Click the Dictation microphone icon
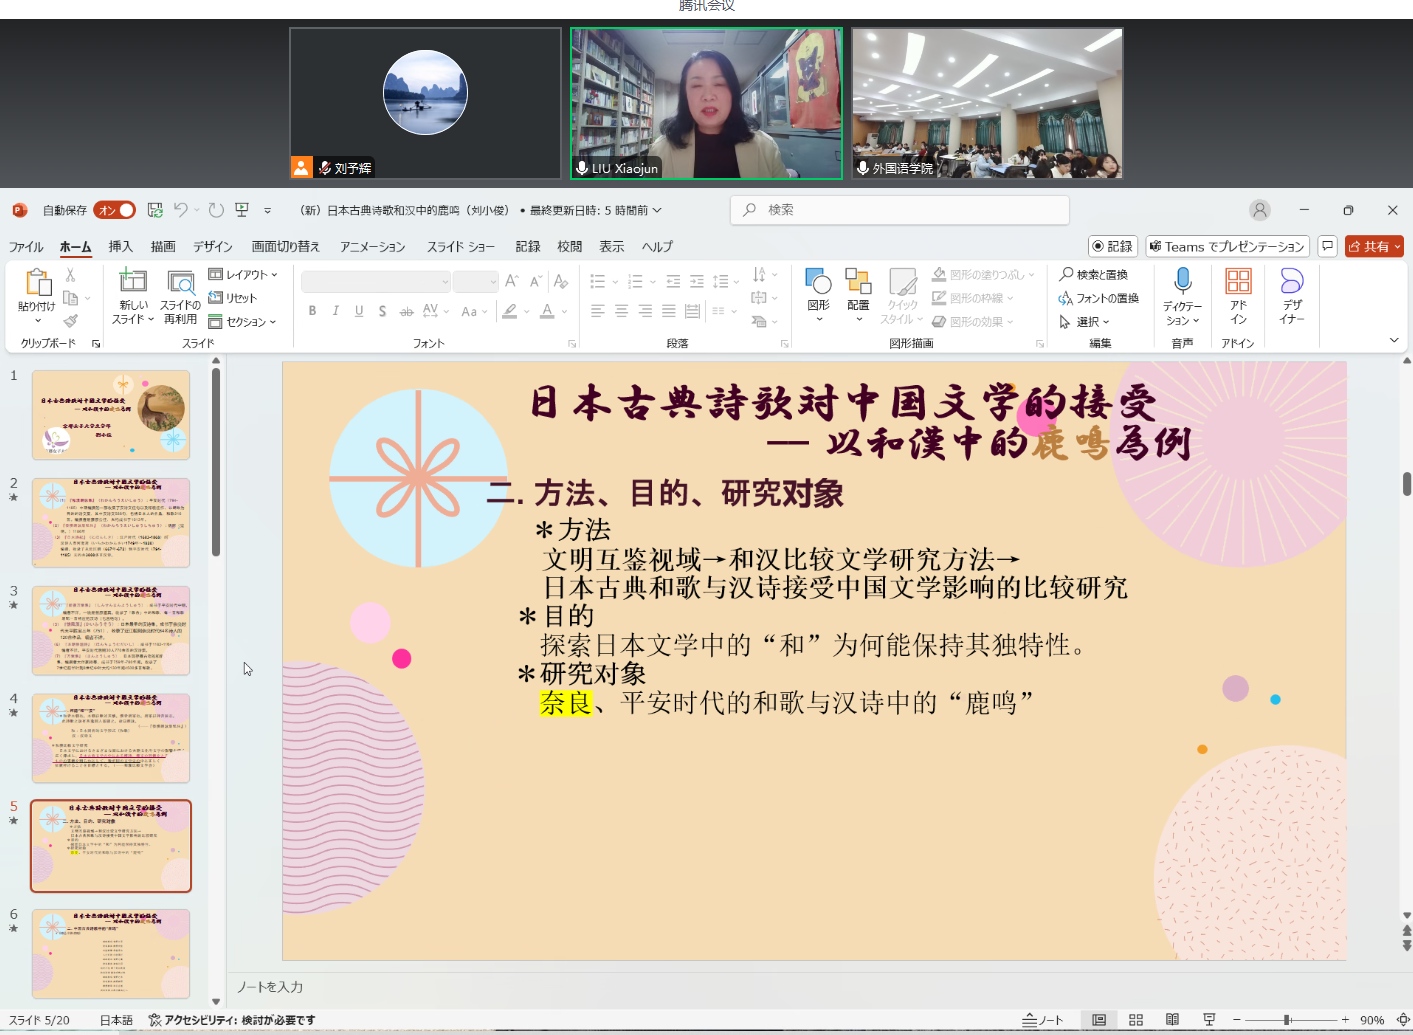This screenshot has height=1035, width=1413. tap(1182, 281)
